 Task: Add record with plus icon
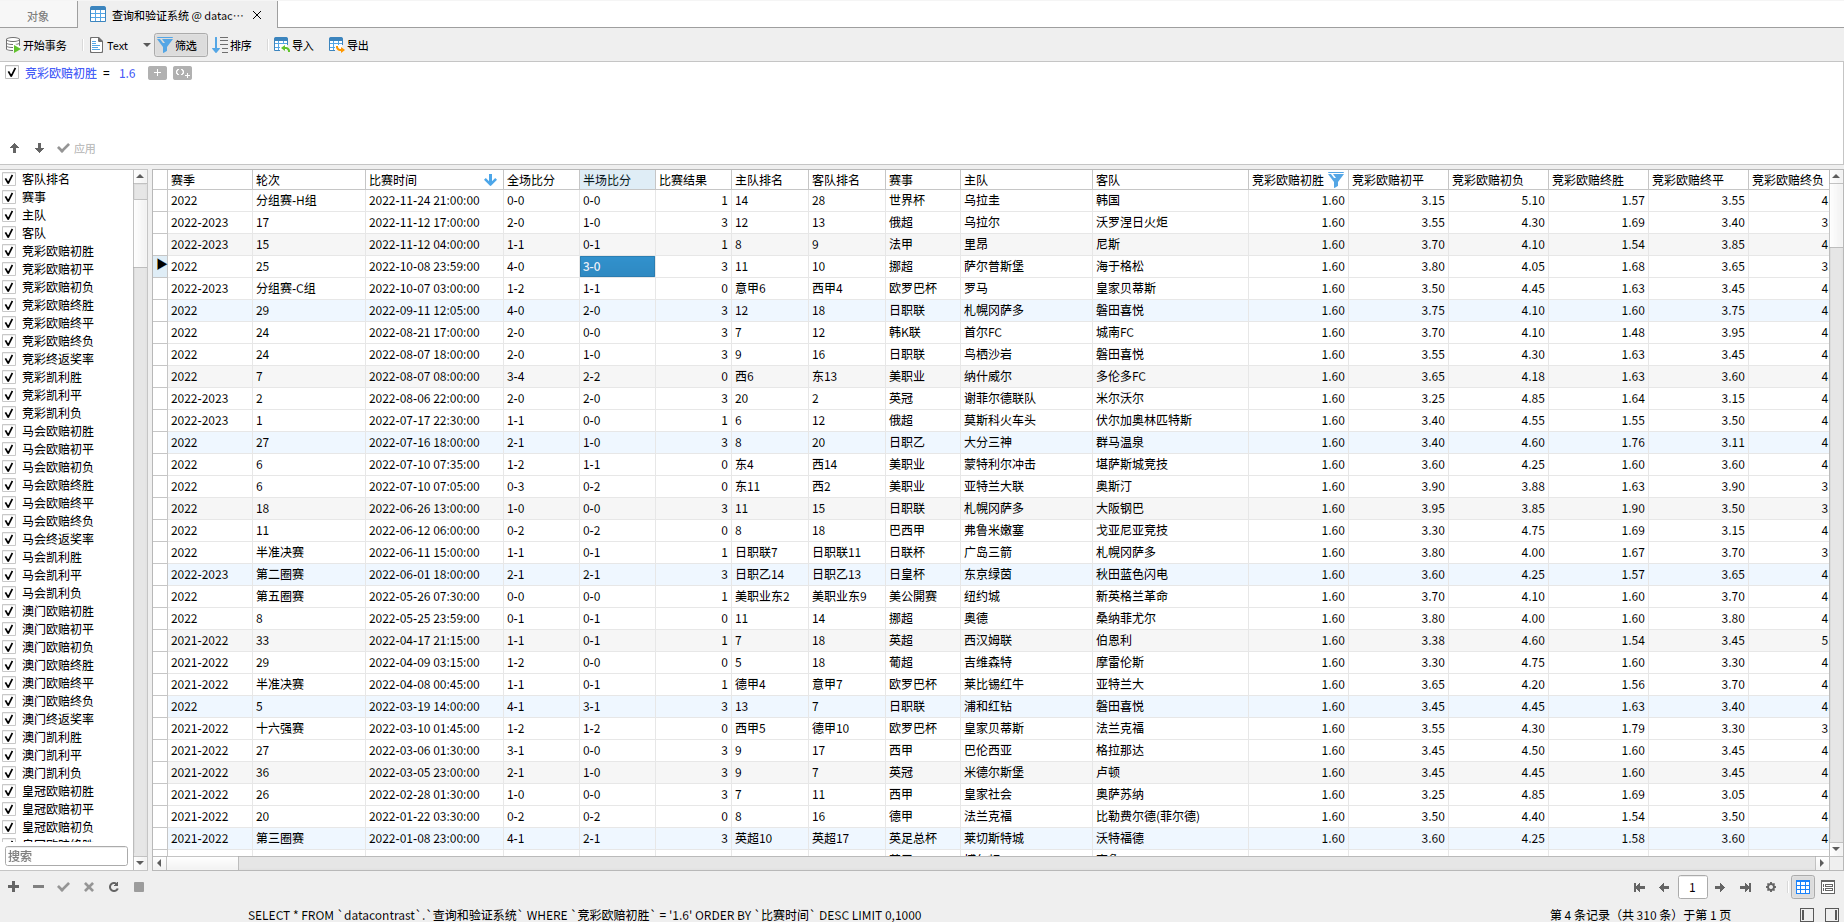coord(13,887)
